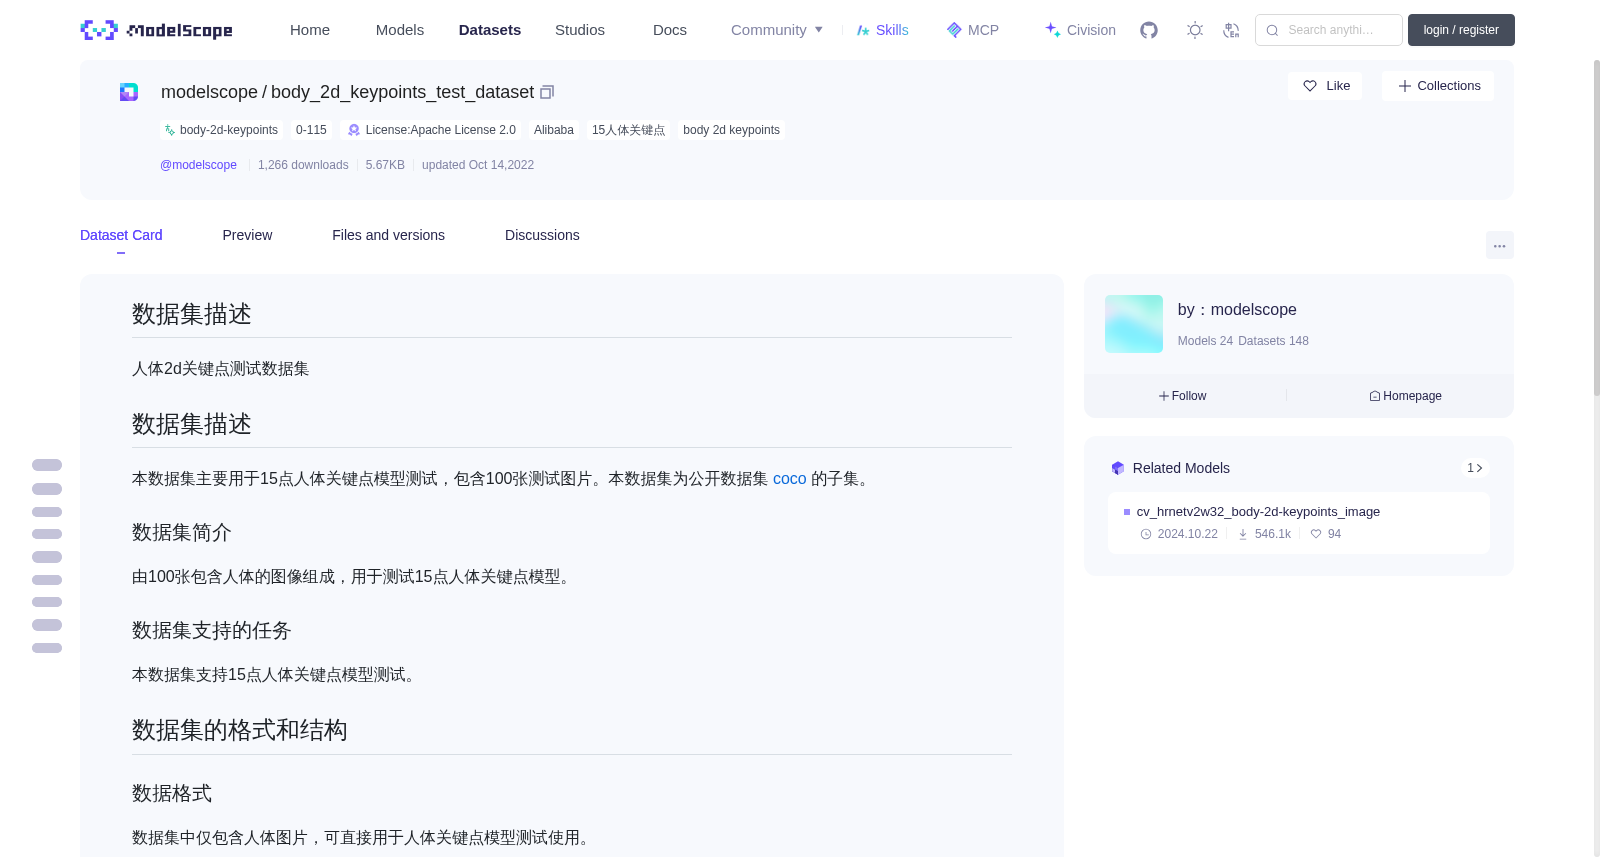The image size is (1600, 857).
Task: Click the Related Models cube icon
Action: [x=1118, y=468]
